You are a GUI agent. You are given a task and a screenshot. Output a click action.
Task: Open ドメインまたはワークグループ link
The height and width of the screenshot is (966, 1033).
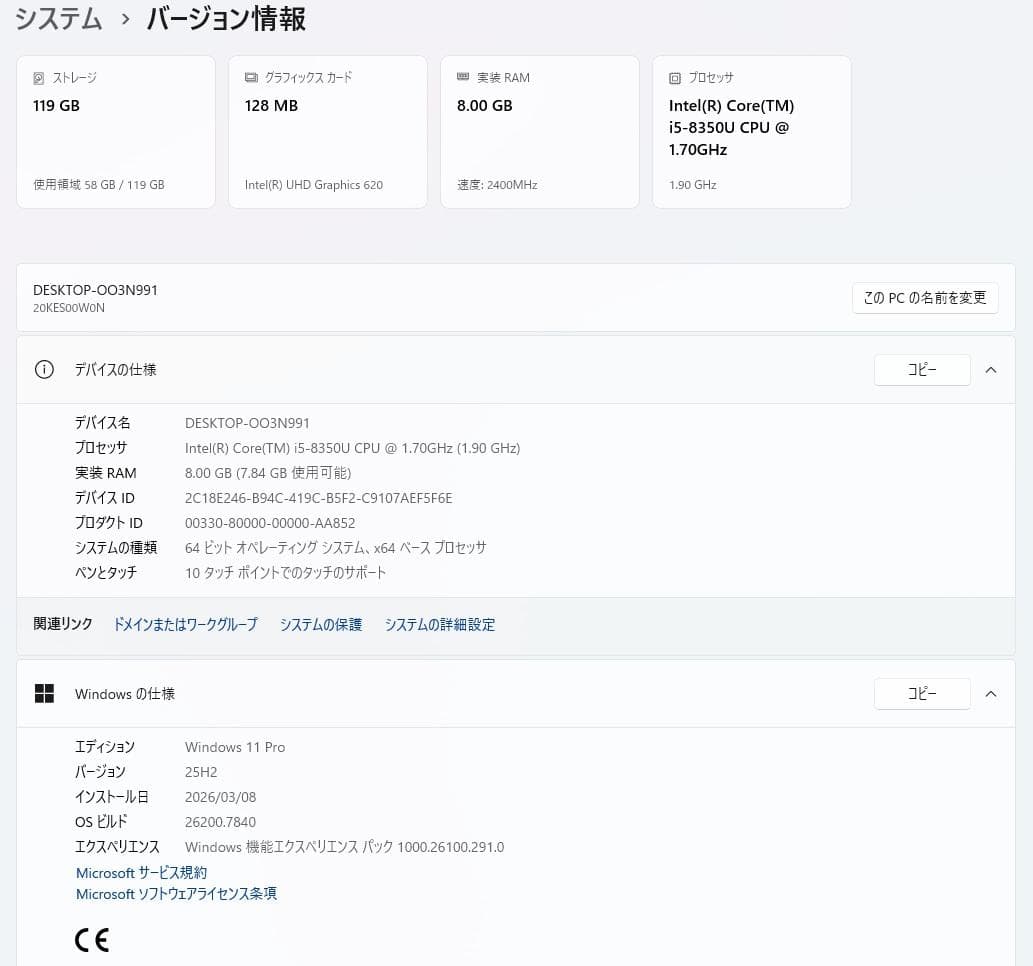pos(186,625)
